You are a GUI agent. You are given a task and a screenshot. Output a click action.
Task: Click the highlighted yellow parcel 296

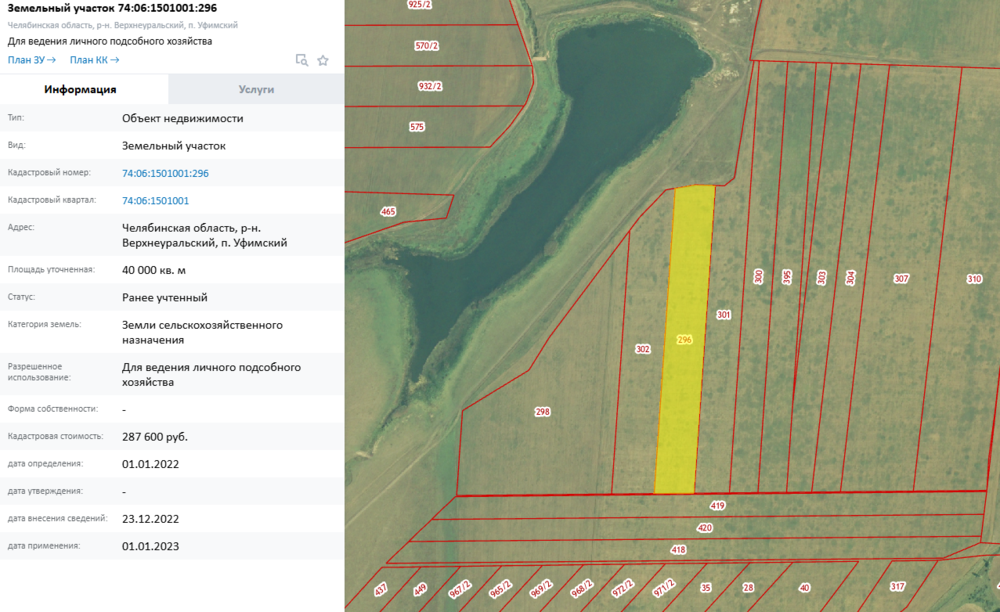[685, 340]
